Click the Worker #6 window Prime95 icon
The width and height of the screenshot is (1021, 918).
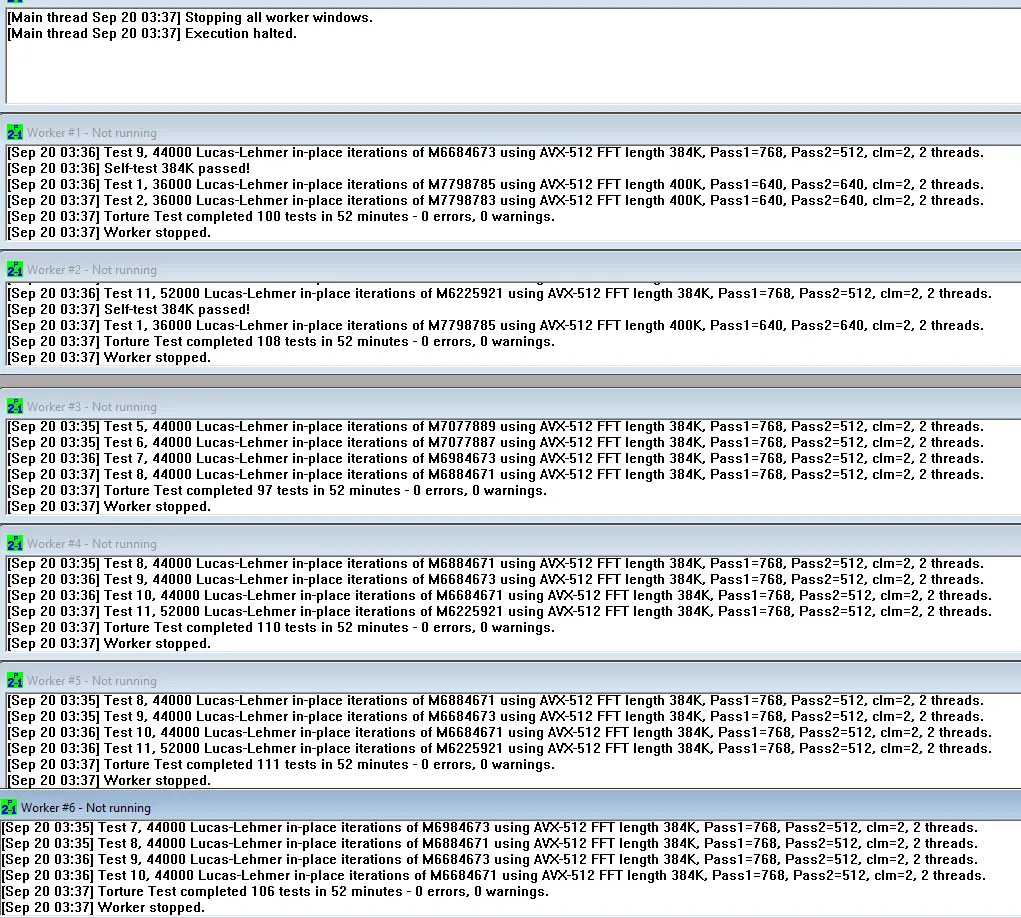coord(8,807)
